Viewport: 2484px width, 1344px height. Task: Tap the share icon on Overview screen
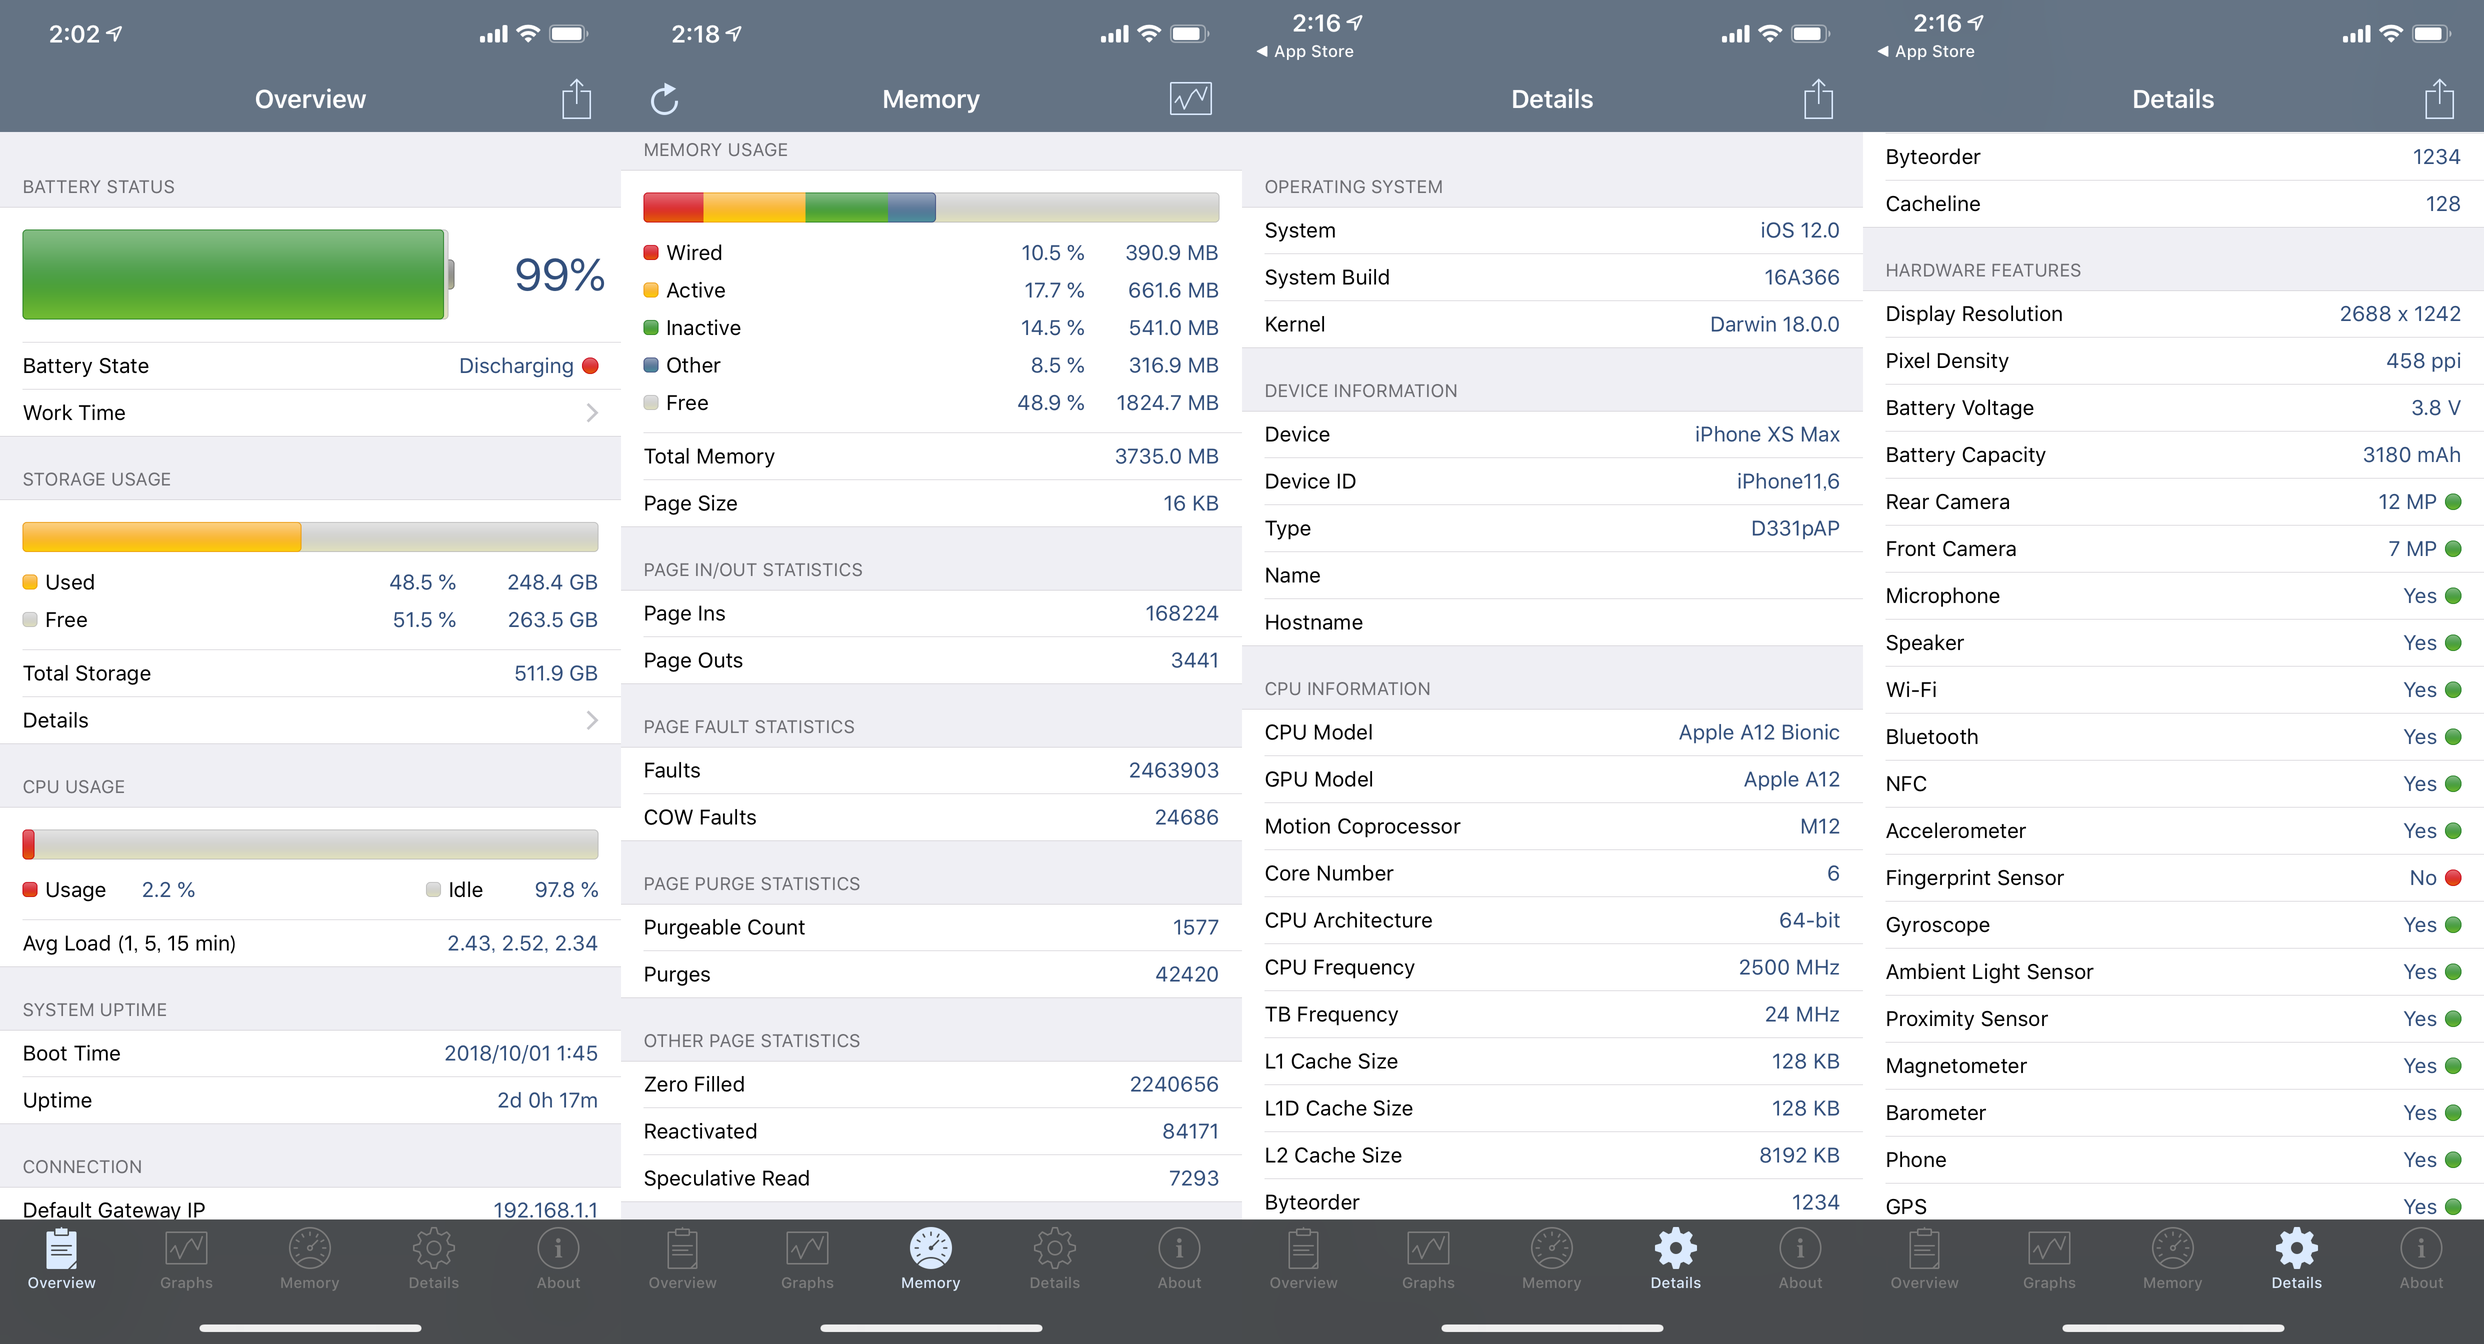(x=576, y=99)
